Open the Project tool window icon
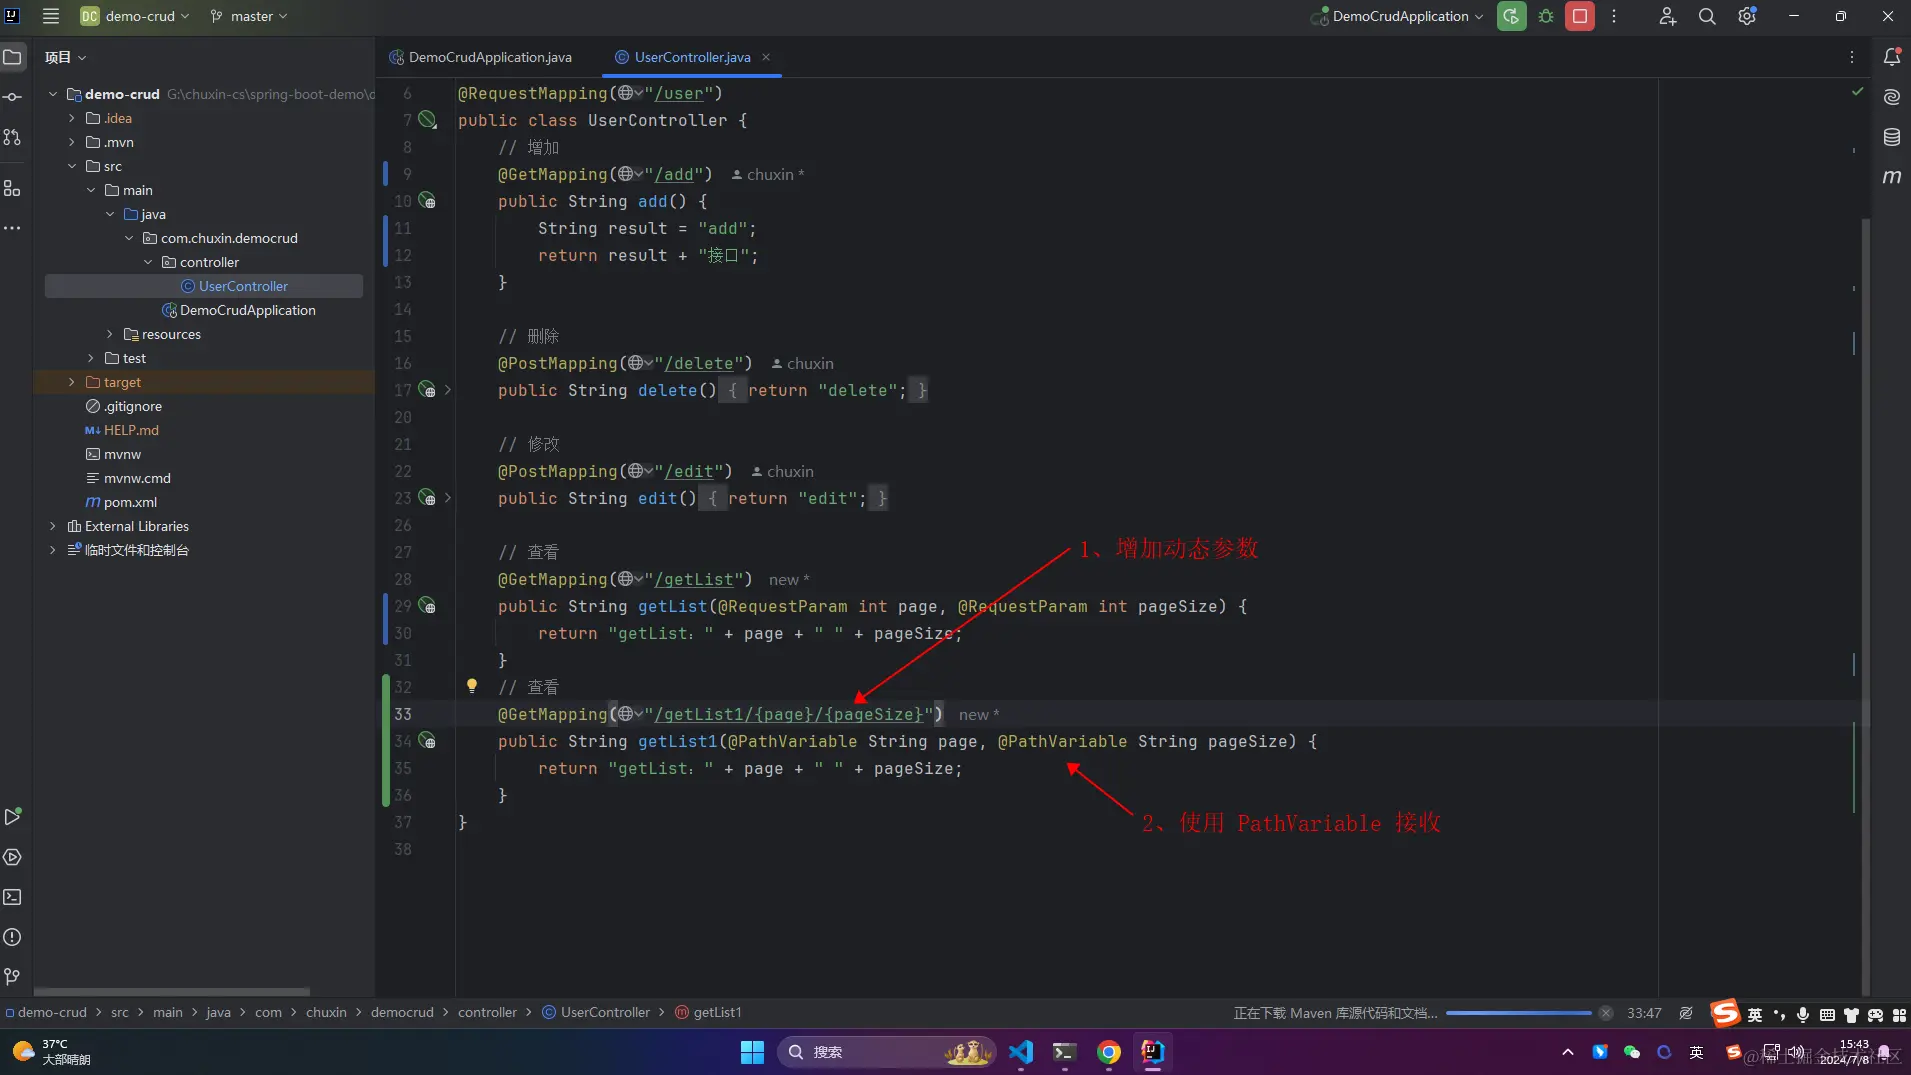The width and height of the screenshot is (1911, 1075). tap(12, 57)
